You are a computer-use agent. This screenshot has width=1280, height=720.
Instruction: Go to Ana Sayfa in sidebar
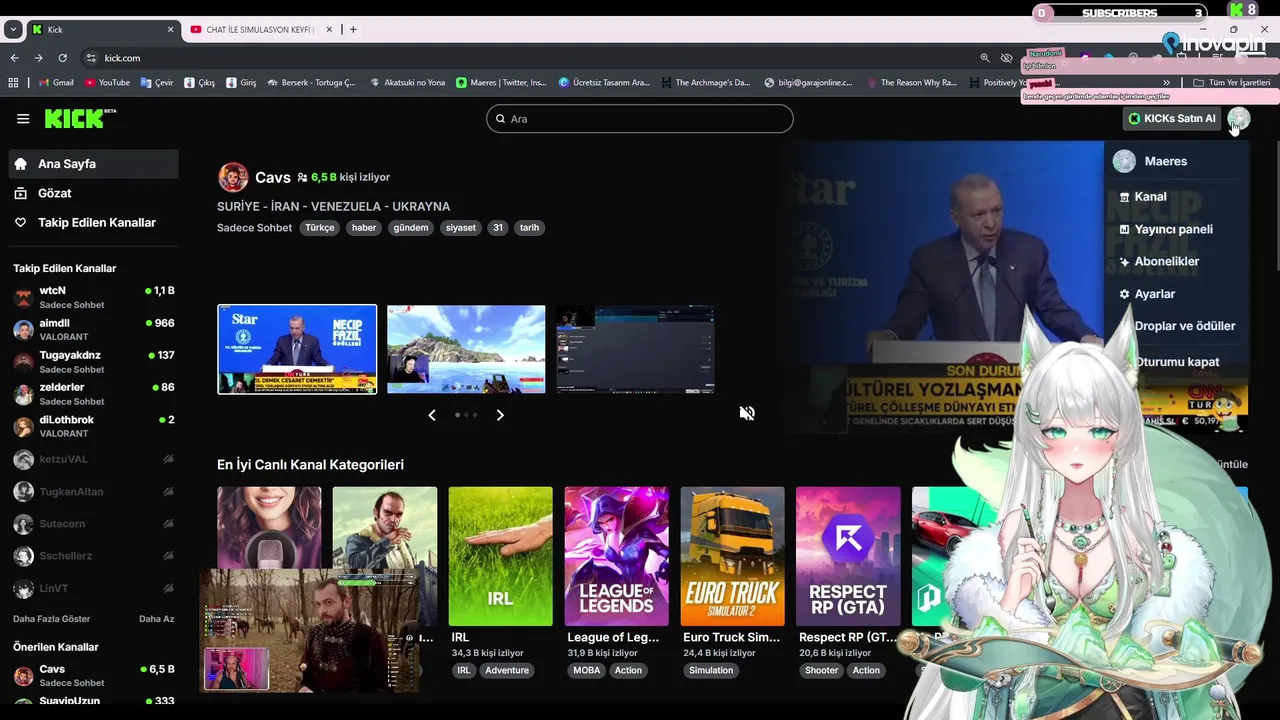point(93,164)
